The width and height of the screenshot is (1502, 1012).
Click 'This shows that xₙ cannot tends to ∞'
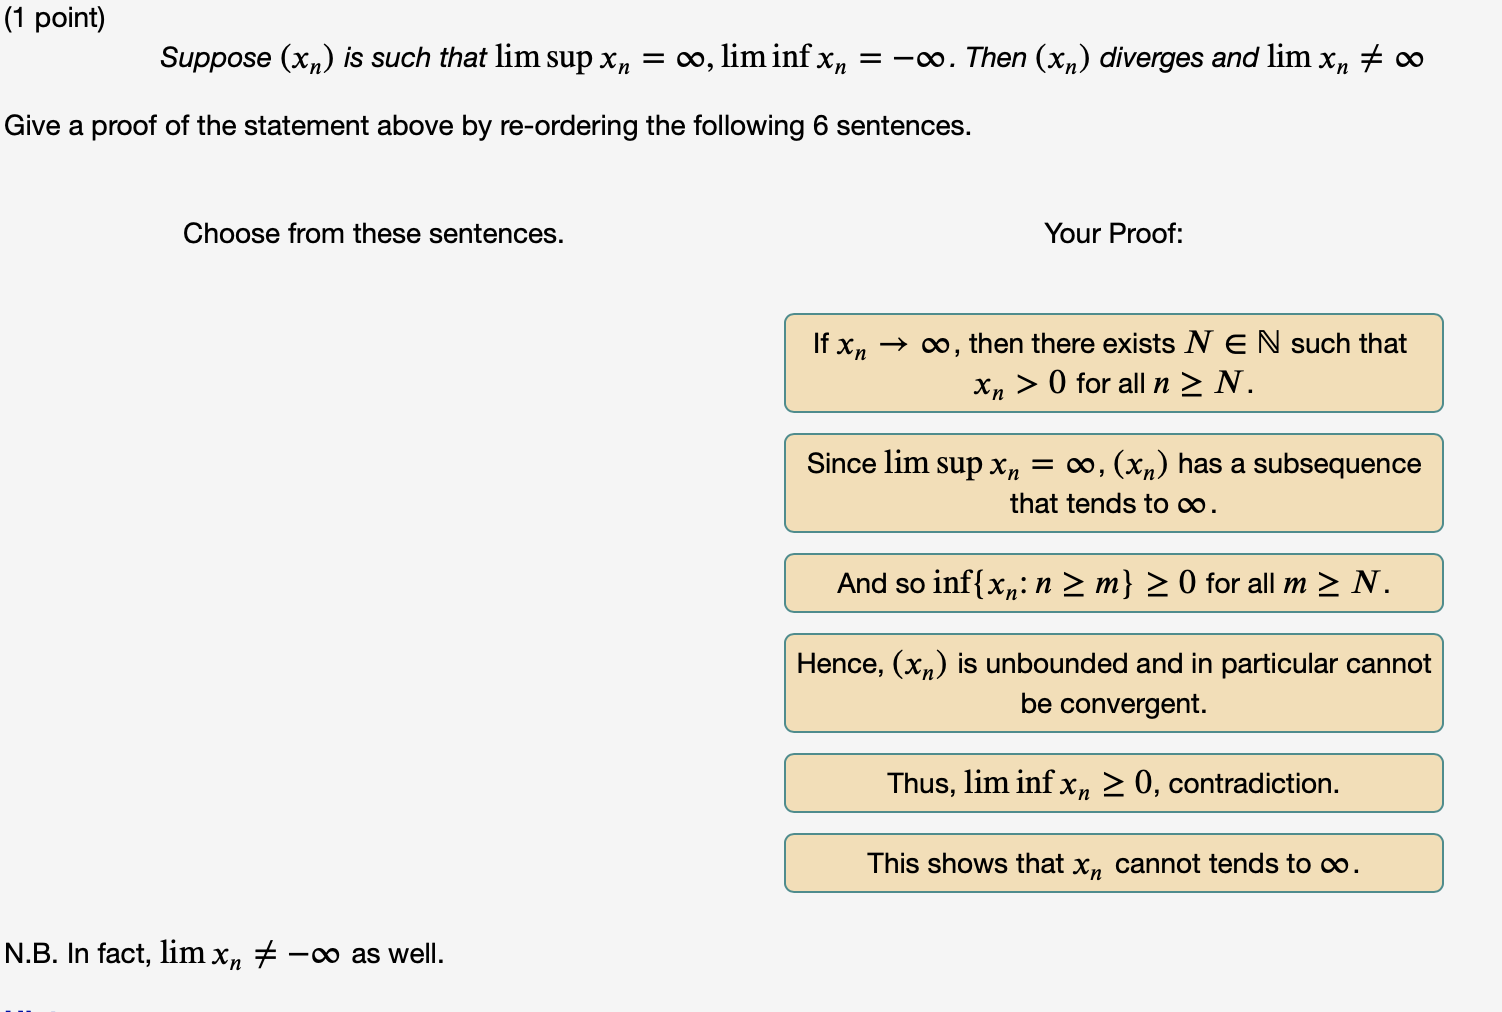coord(1113,862)
